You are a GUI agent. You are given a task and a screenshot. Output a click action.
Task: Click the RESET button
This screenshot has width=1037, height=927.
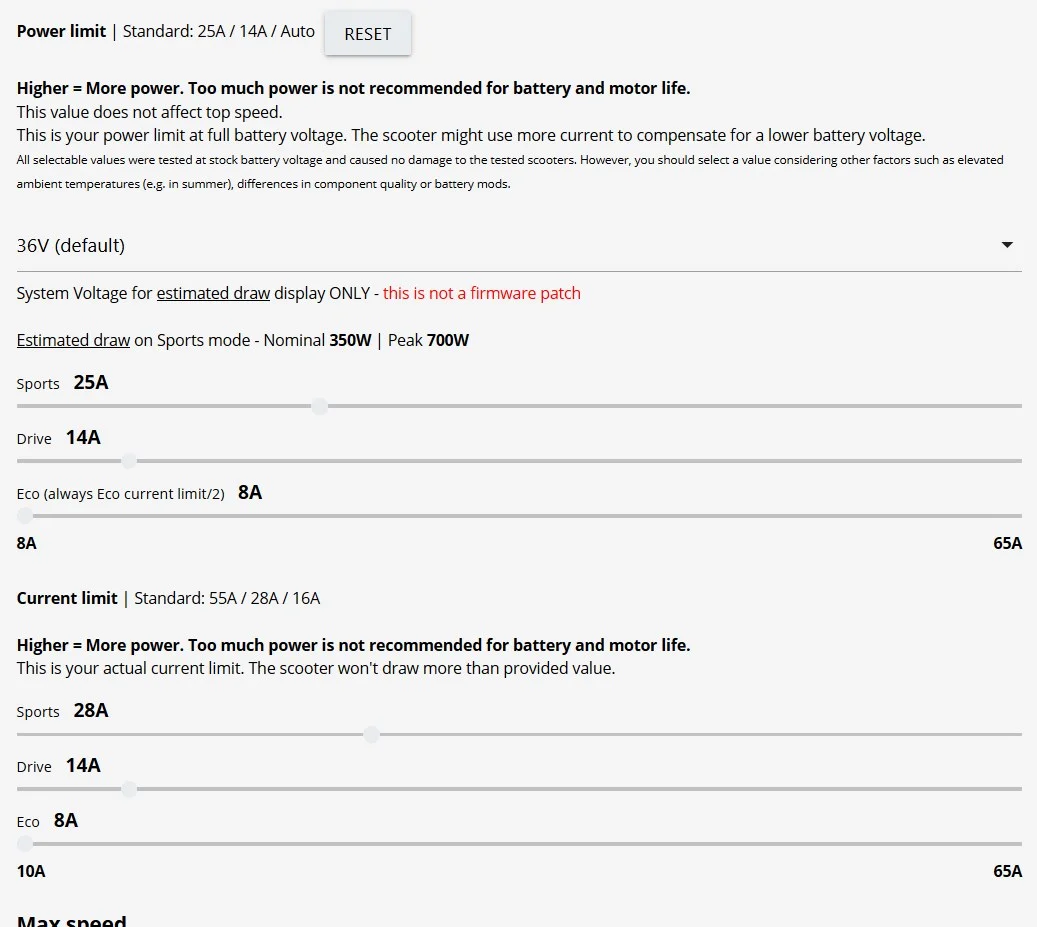367,34
